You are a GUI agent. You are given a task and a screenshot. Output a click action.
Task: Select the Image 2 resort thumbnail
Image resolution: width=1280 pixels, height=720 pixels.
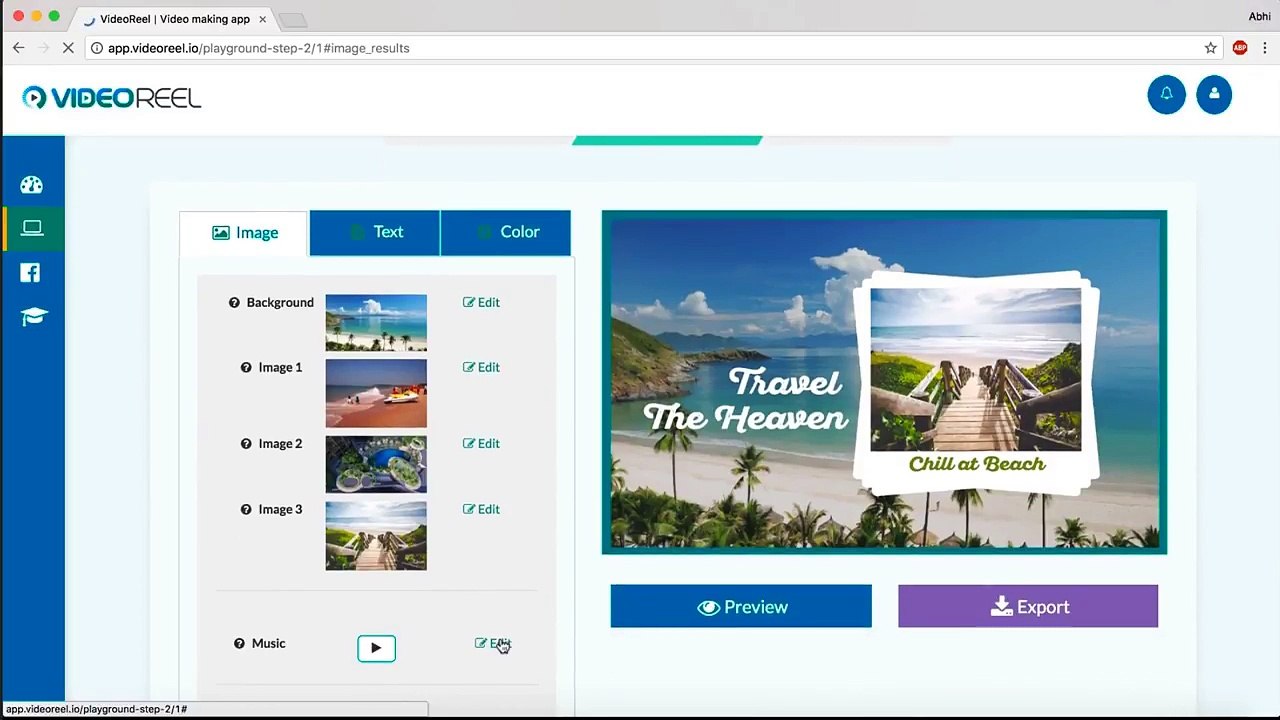pos(376,464)
